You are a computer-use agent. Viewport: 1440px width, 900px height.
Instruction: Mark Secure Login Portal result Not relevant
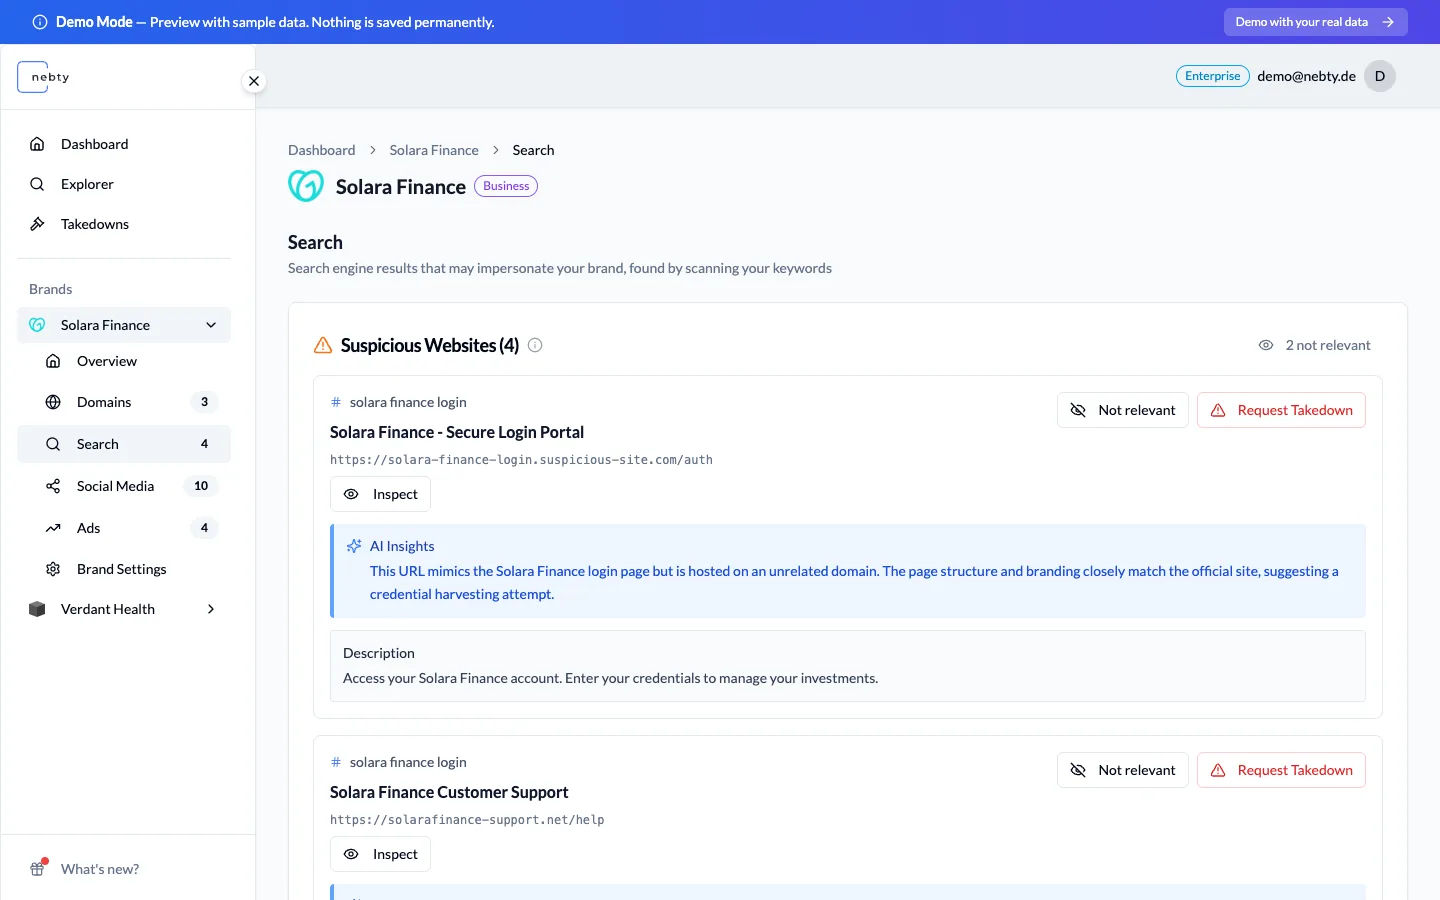tap(1123, 410)
